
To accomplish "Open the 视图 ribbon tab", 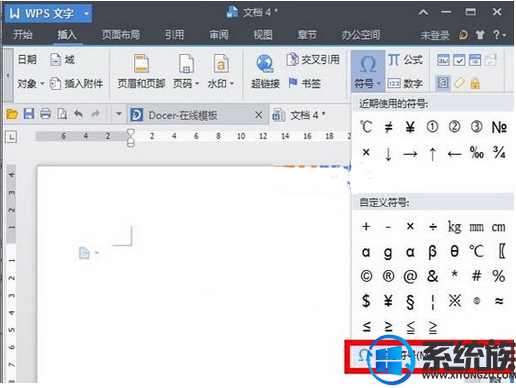I will click(x=263, y=35).
